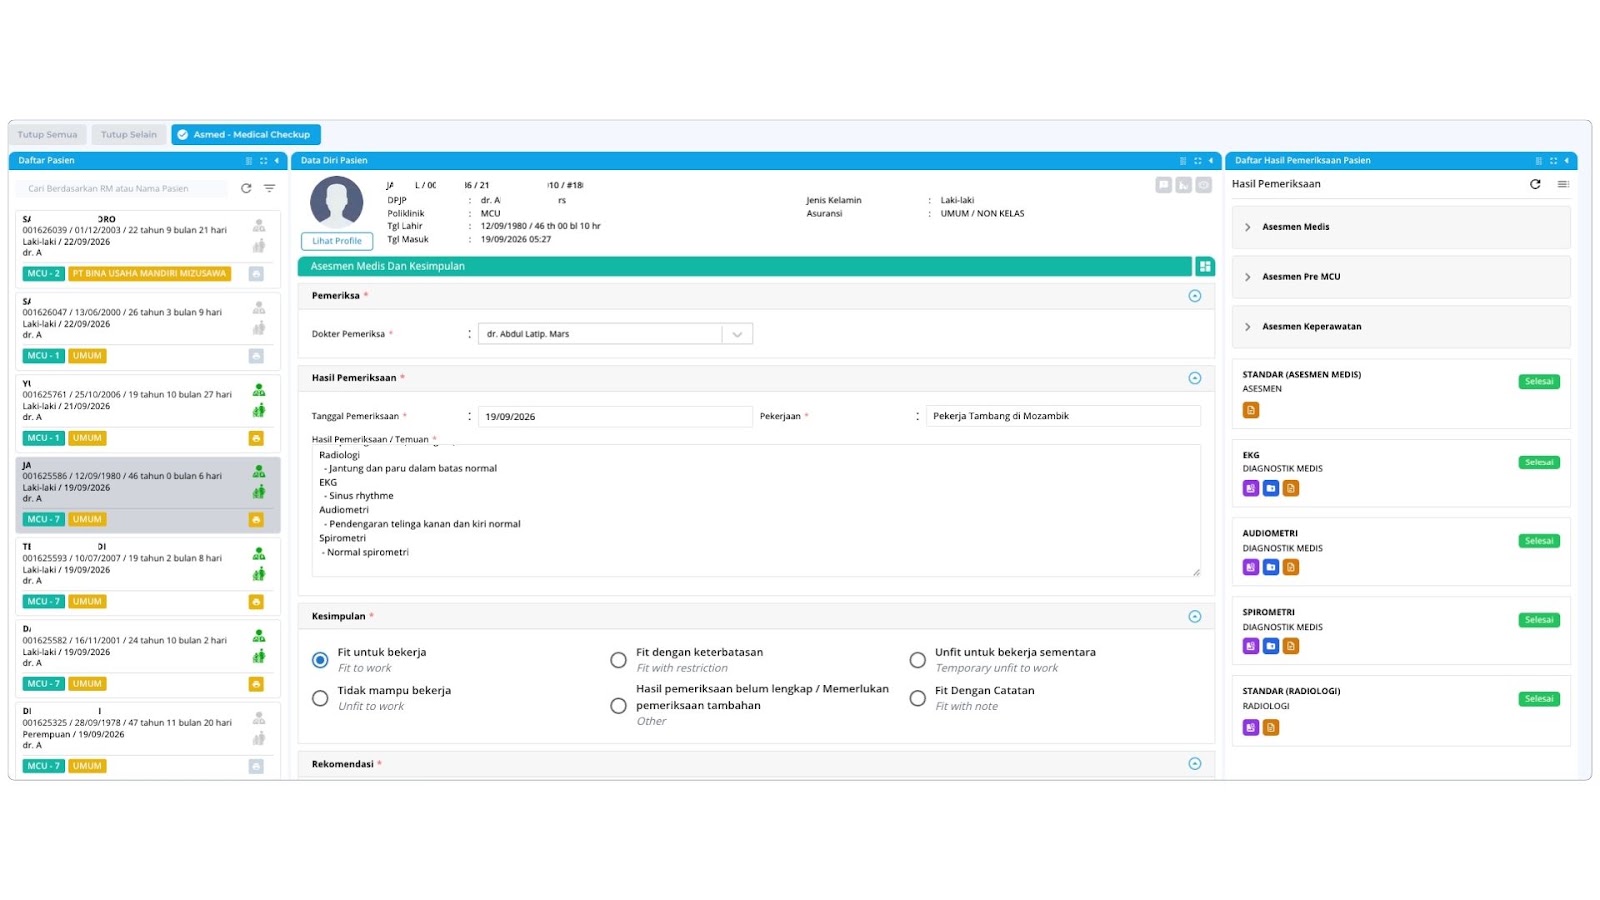Click the green grid layout icon beside Asesmen Medis Dan Kesimpulan
Screen dimensions: 1600x900
[x=1205, y=266]
